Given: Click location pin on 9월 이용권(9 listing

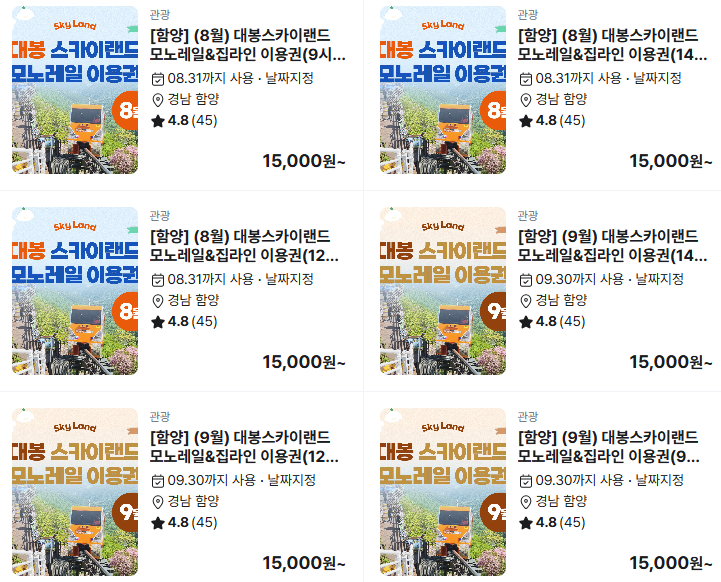Looking at the screenshot, I should [x=526, y=502].
